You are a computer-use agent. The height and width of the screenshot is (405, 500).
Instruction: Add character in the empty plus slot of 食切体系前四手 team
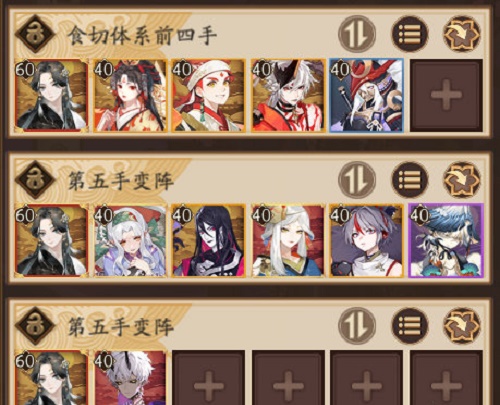[446, 96]
